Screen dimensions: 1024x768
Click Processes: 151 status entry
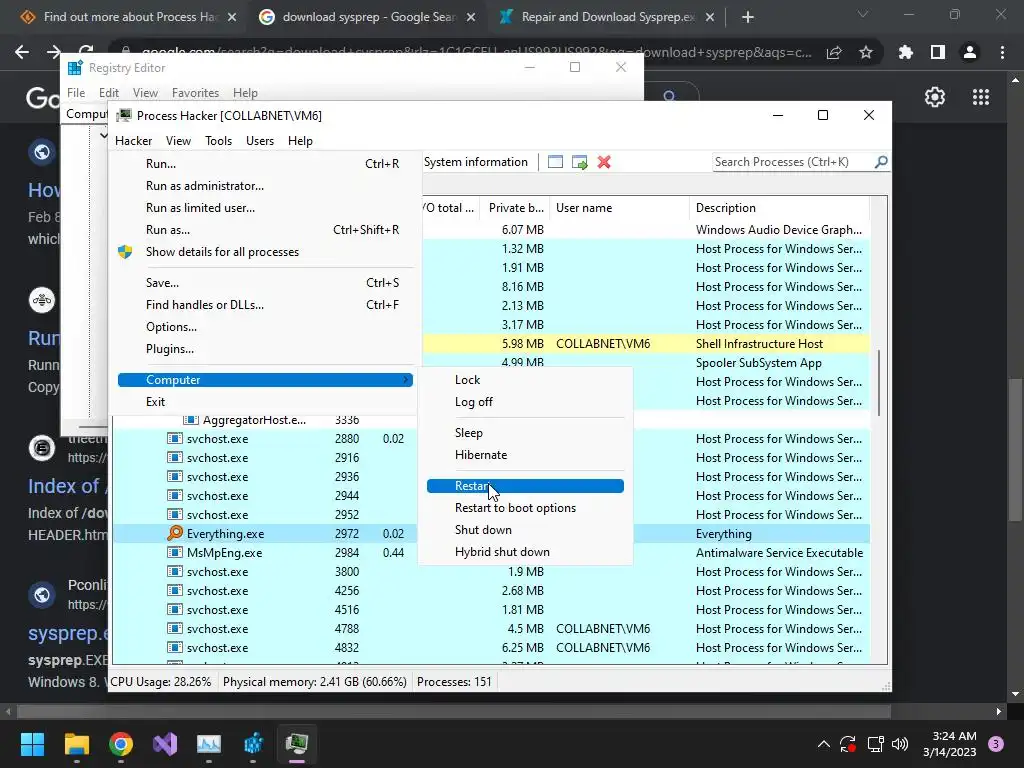coord(454,682)
